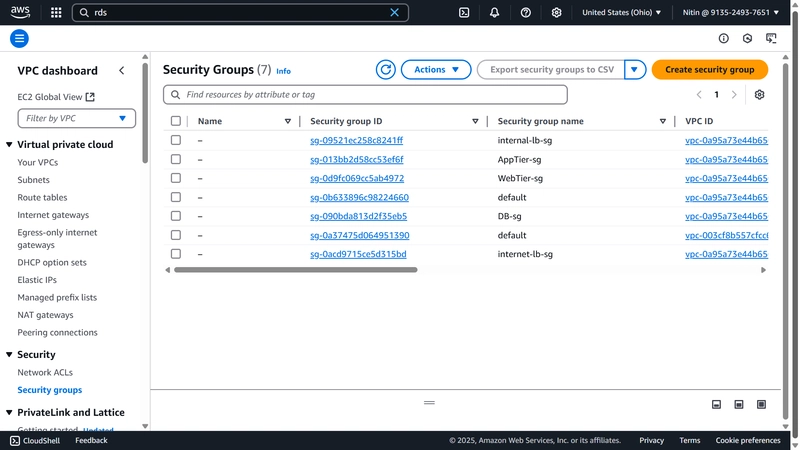Open the help question mark menu

pyautogui.click(x=526, y=12)
